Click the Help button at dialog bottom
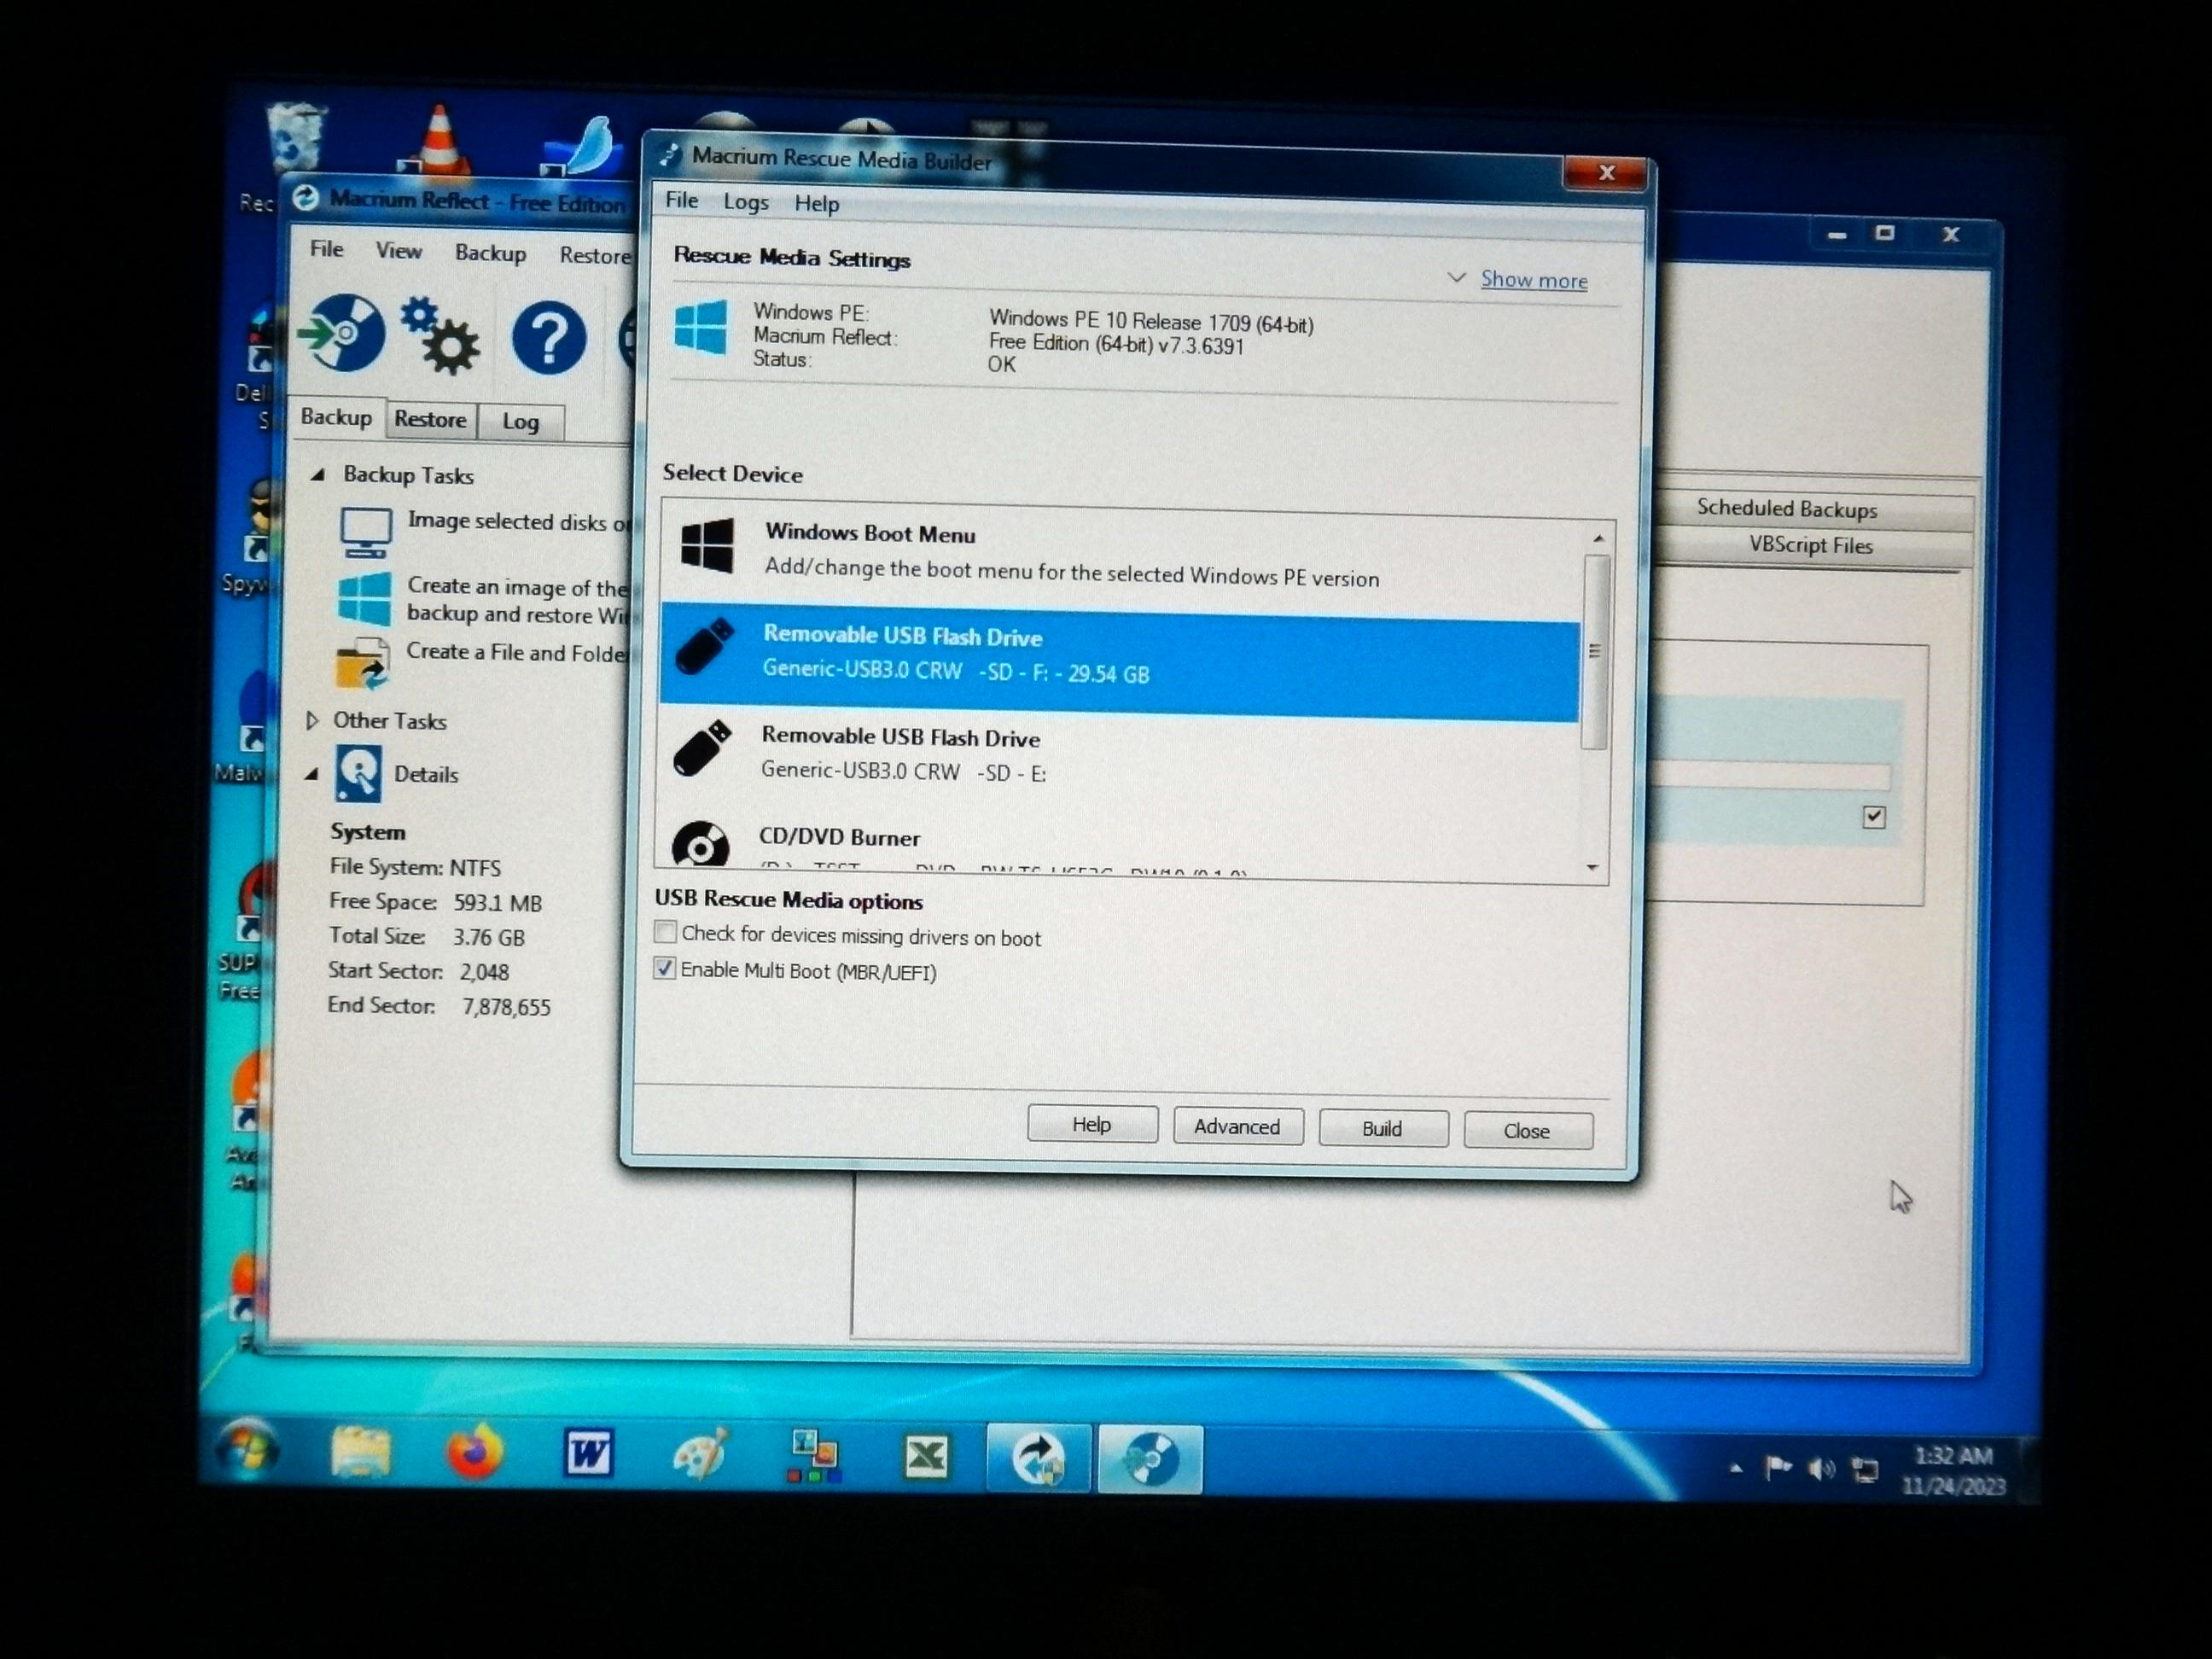The height and width of the screenshot is (1659, 2212). (x=1092, y=1125)
